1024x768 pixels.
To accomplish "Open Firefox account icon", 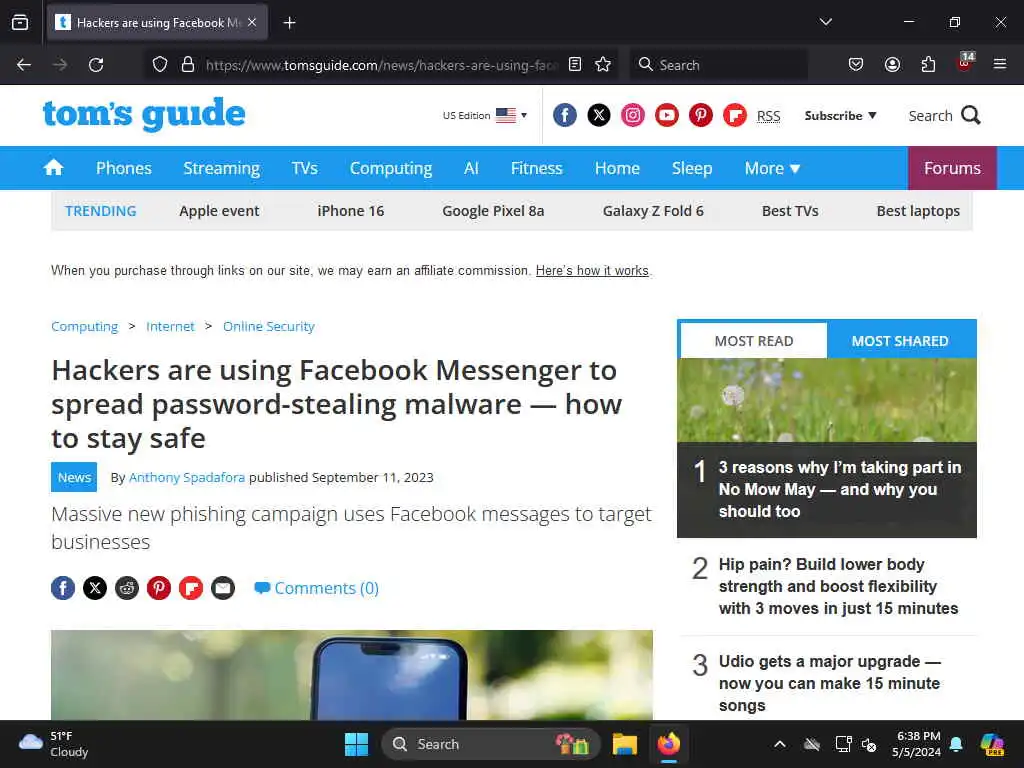I will (892, 64).
